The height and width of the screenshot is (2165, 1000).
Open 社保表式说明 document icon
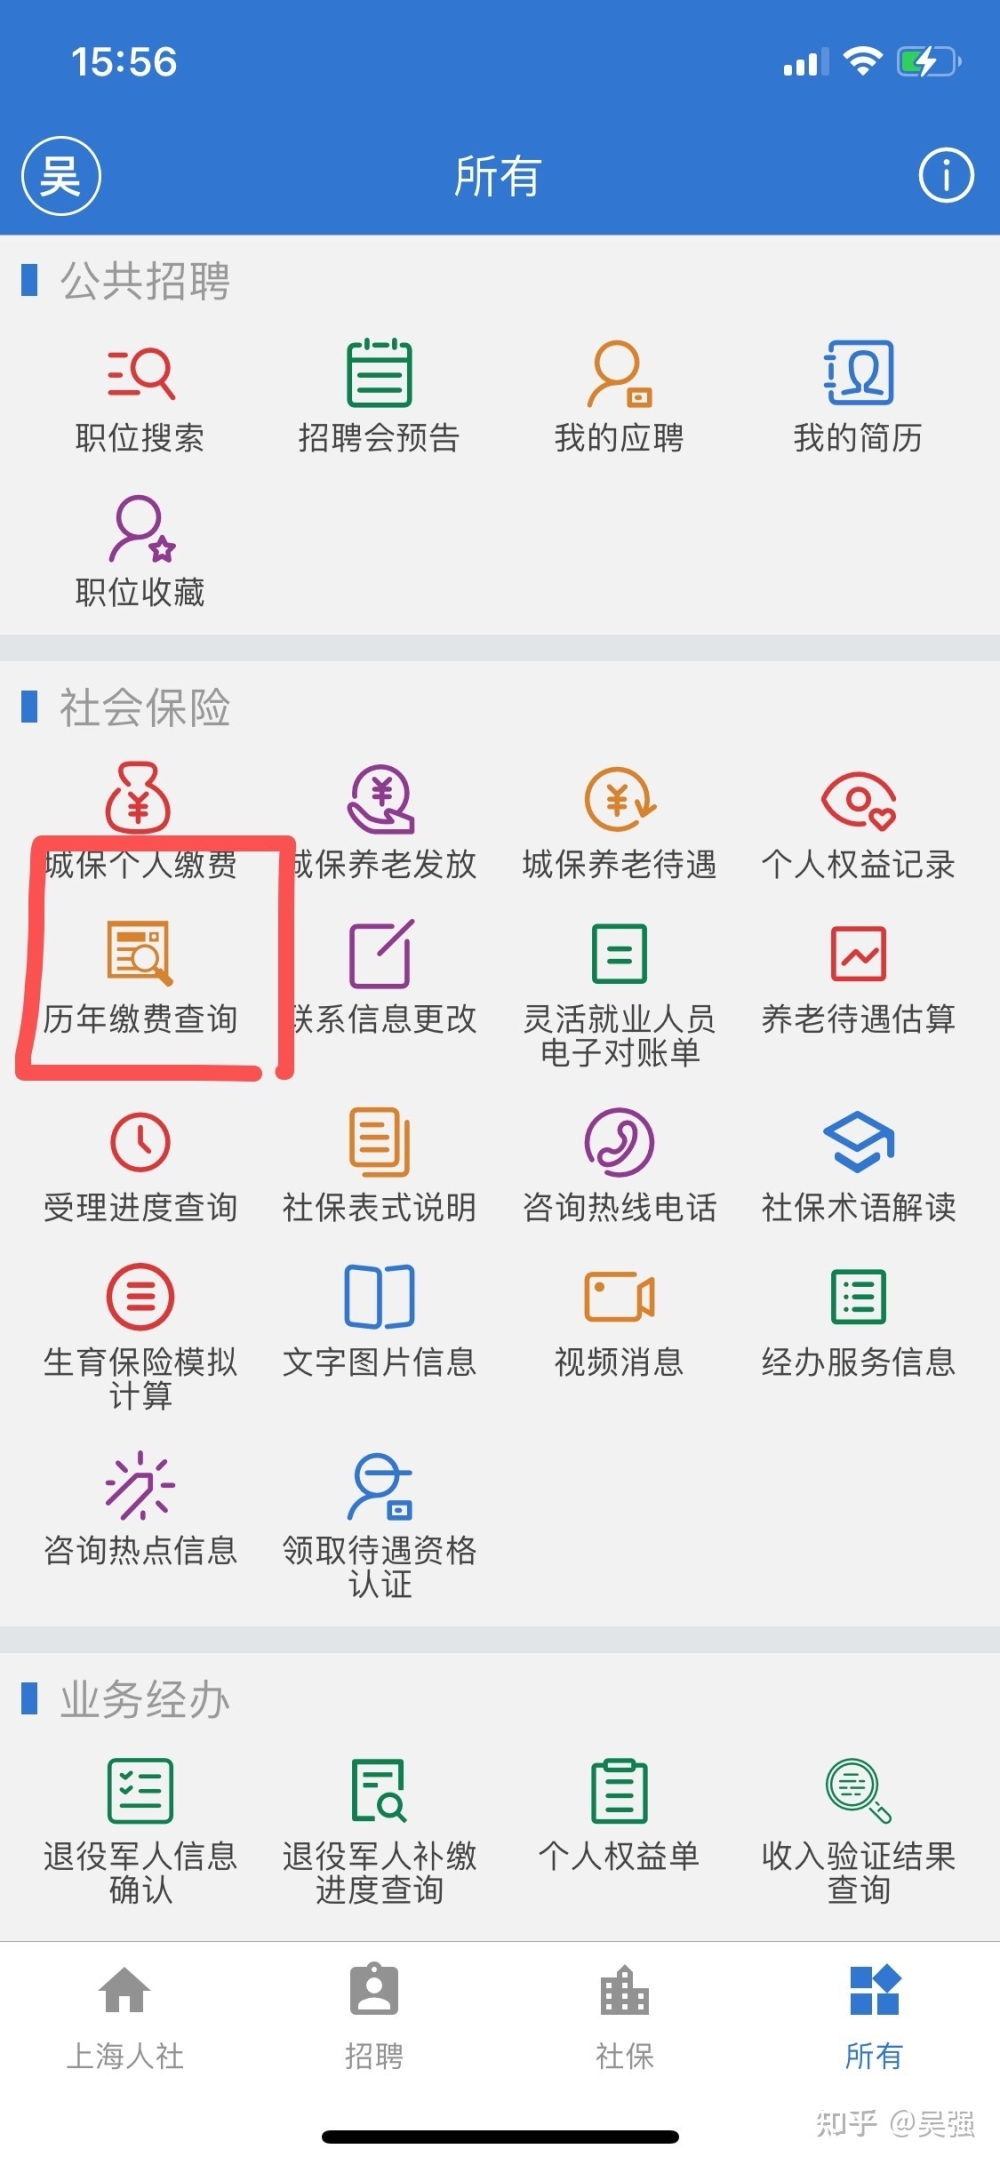(380, 1141)
